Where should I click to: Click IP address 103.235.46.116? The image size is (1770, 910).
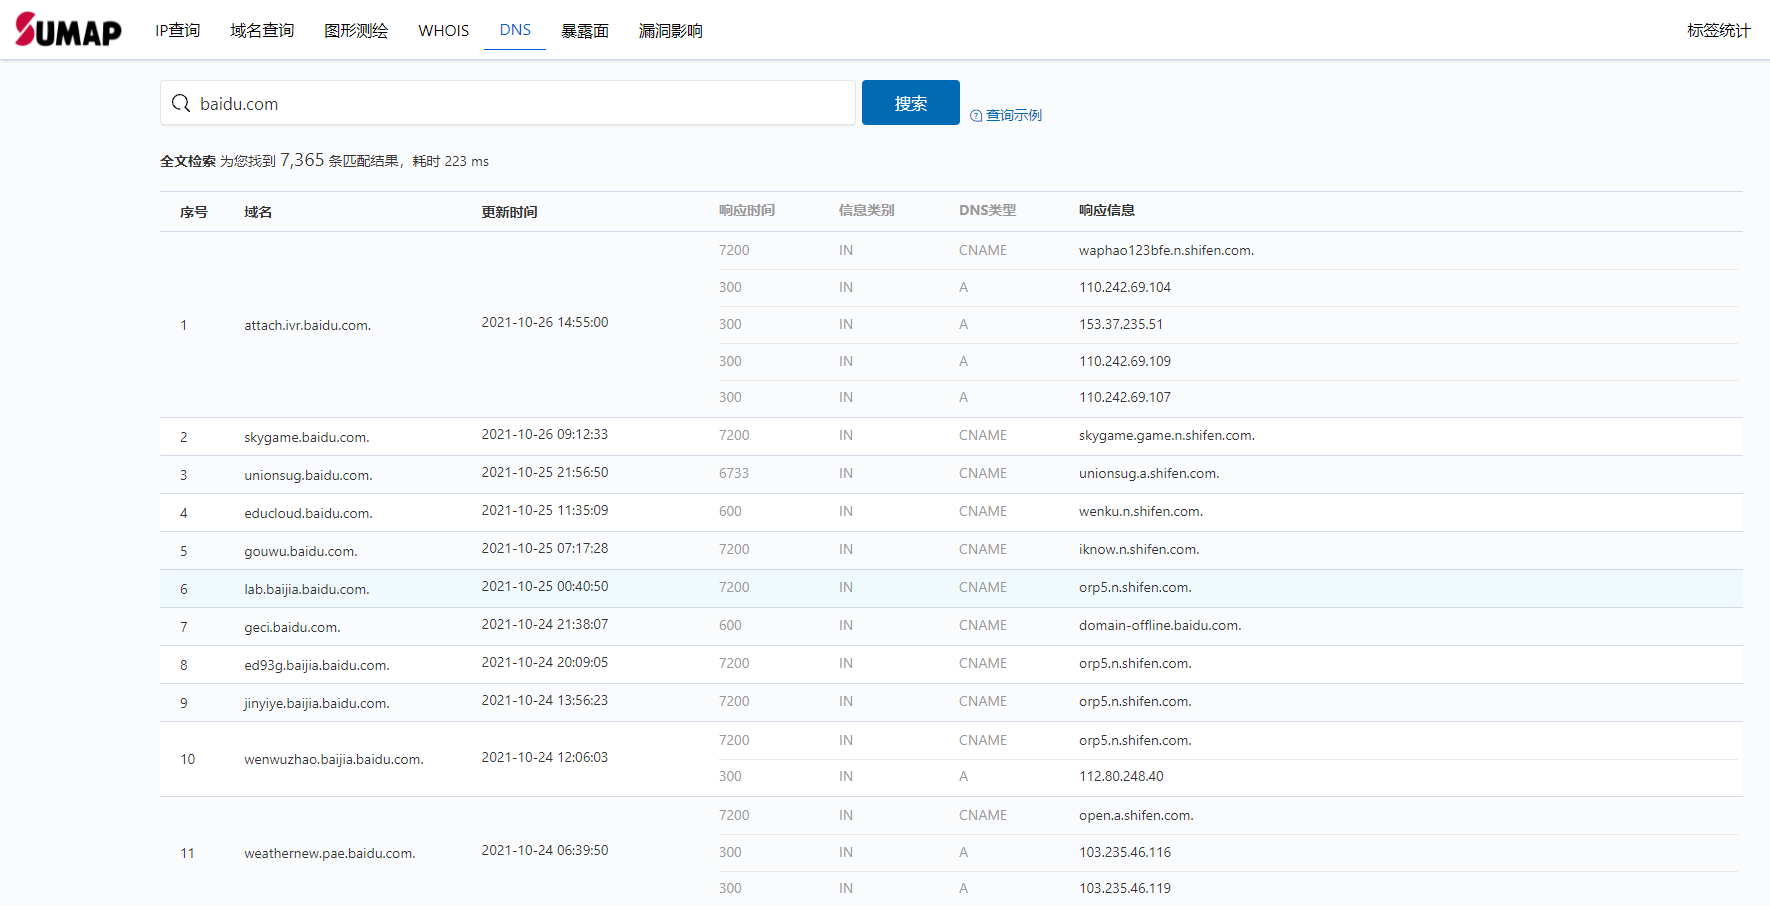click(x=1125, y=853)
